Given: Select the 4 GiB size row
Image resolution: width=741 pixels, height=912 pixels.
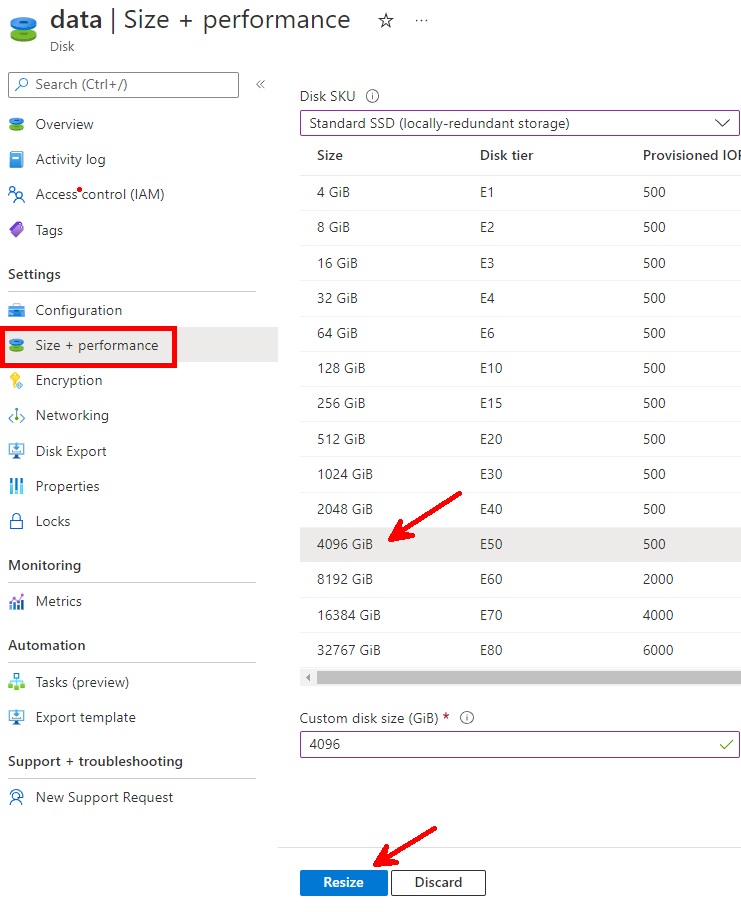Looking at the screenshot, I should [520, 193].
